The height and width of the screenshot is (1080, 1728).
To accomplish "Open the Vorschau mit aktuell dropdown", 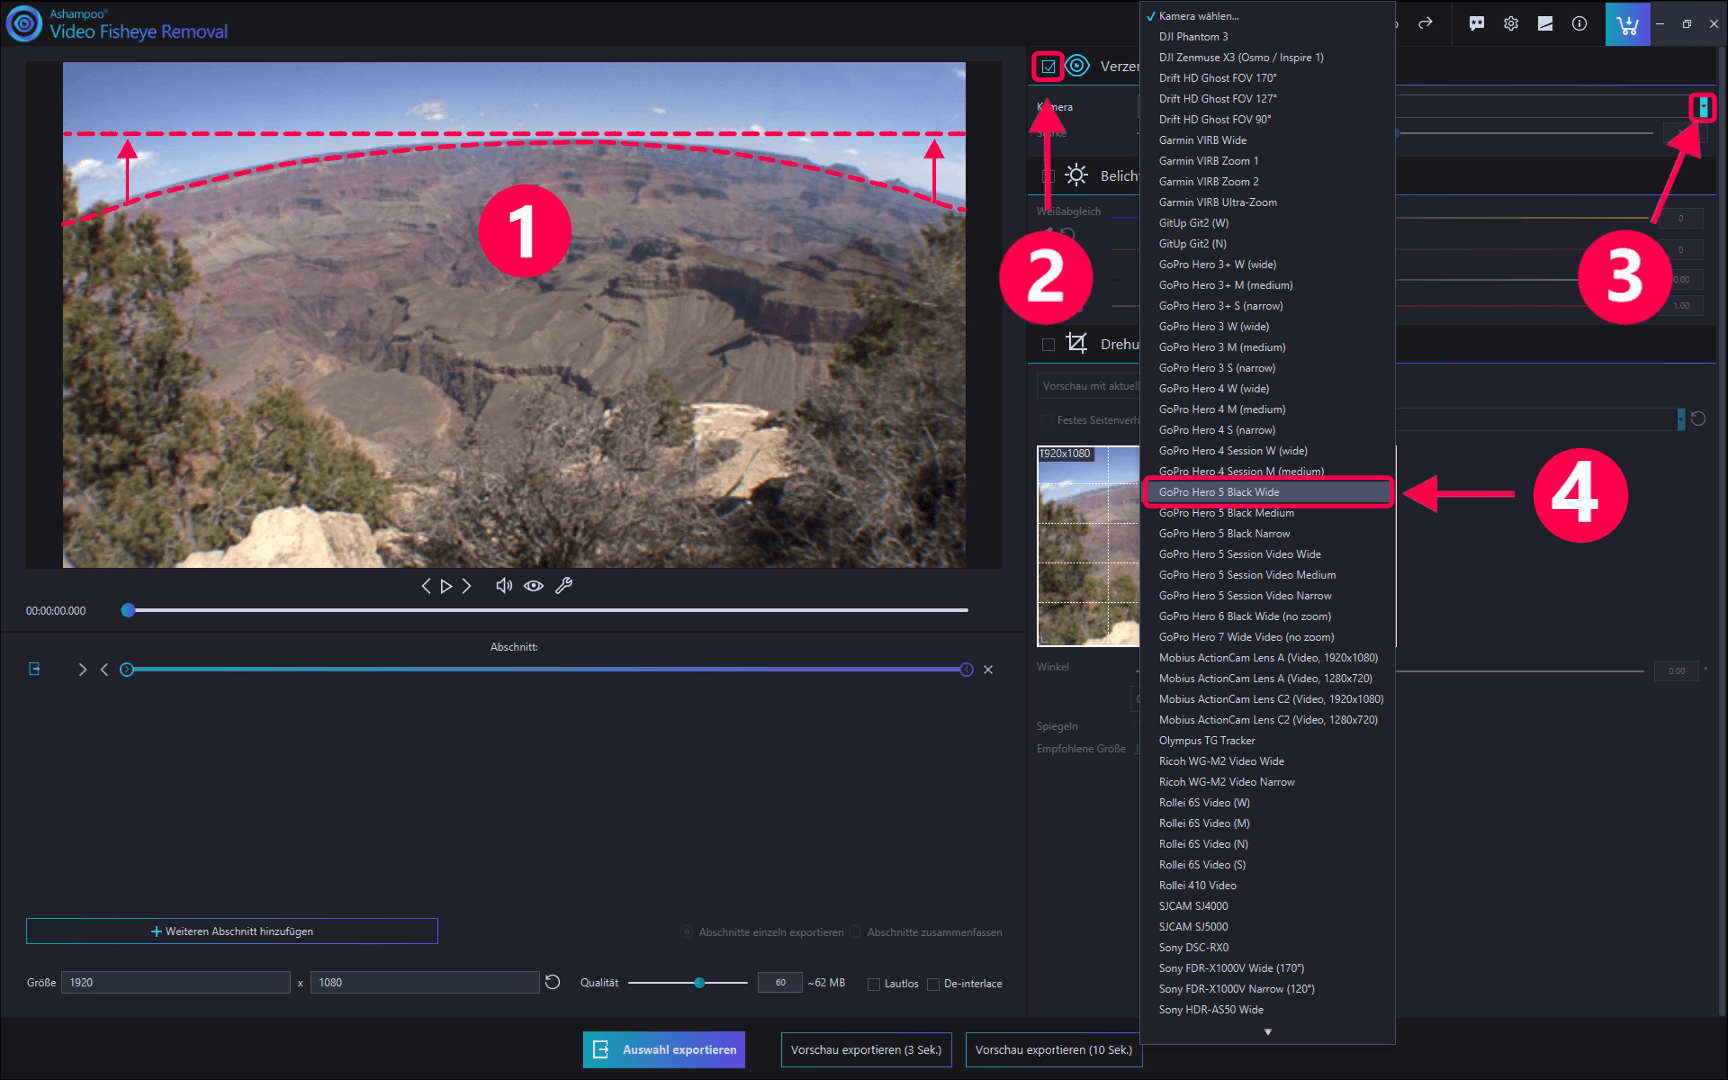I will pyautogui.click(x=1088, y=386).
